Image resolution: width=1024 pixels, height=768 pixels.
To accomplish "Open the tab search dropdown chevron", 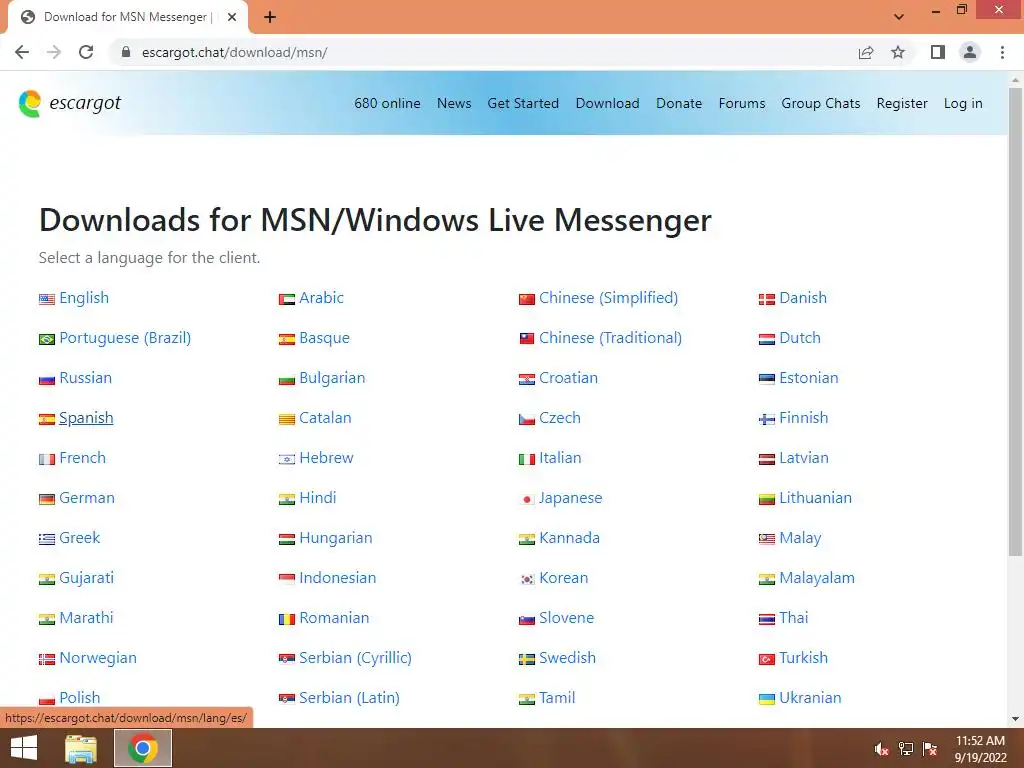I will (x=899, y=17).
